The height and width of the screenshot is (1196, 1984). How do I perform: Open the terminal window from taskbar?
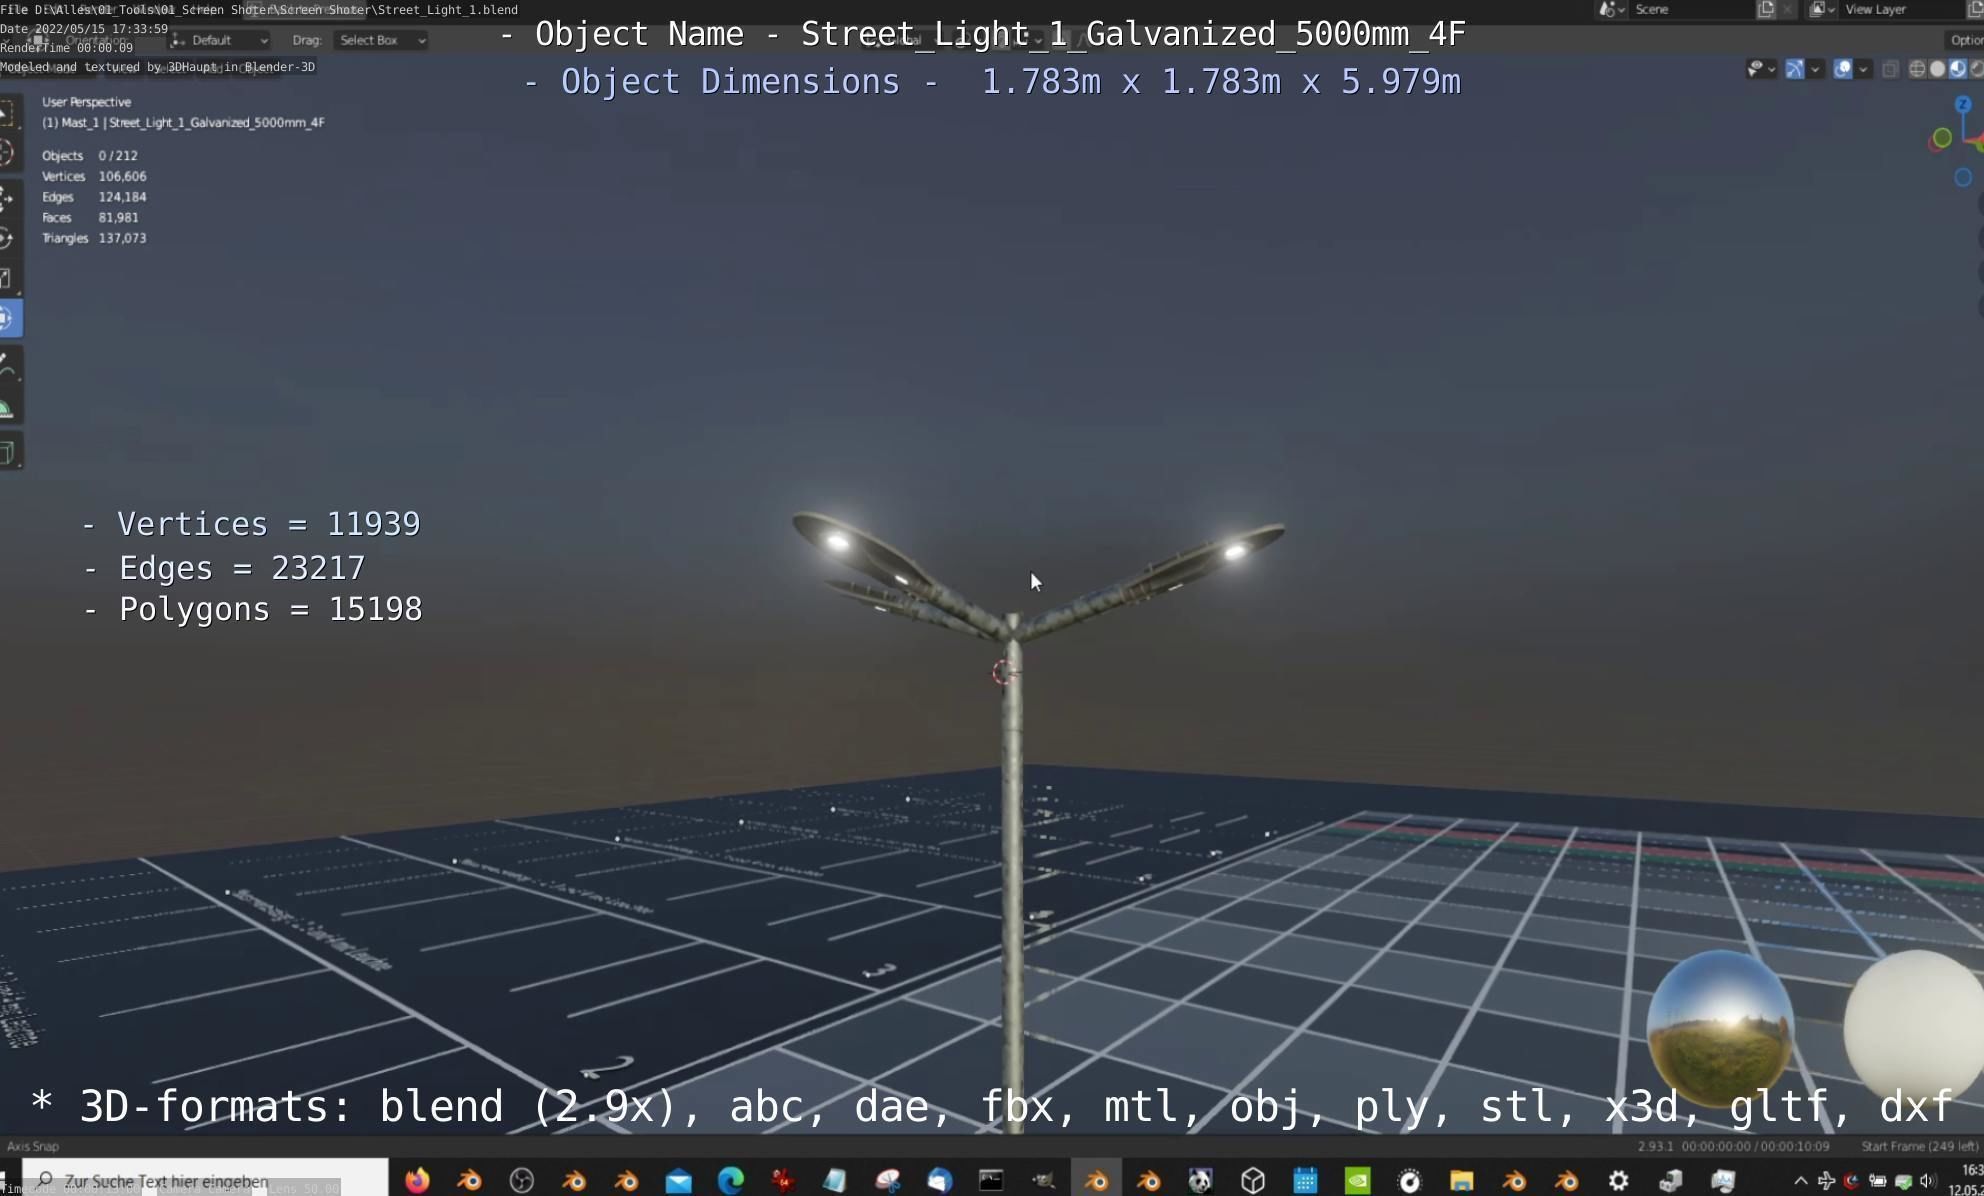coord(991,1180)
